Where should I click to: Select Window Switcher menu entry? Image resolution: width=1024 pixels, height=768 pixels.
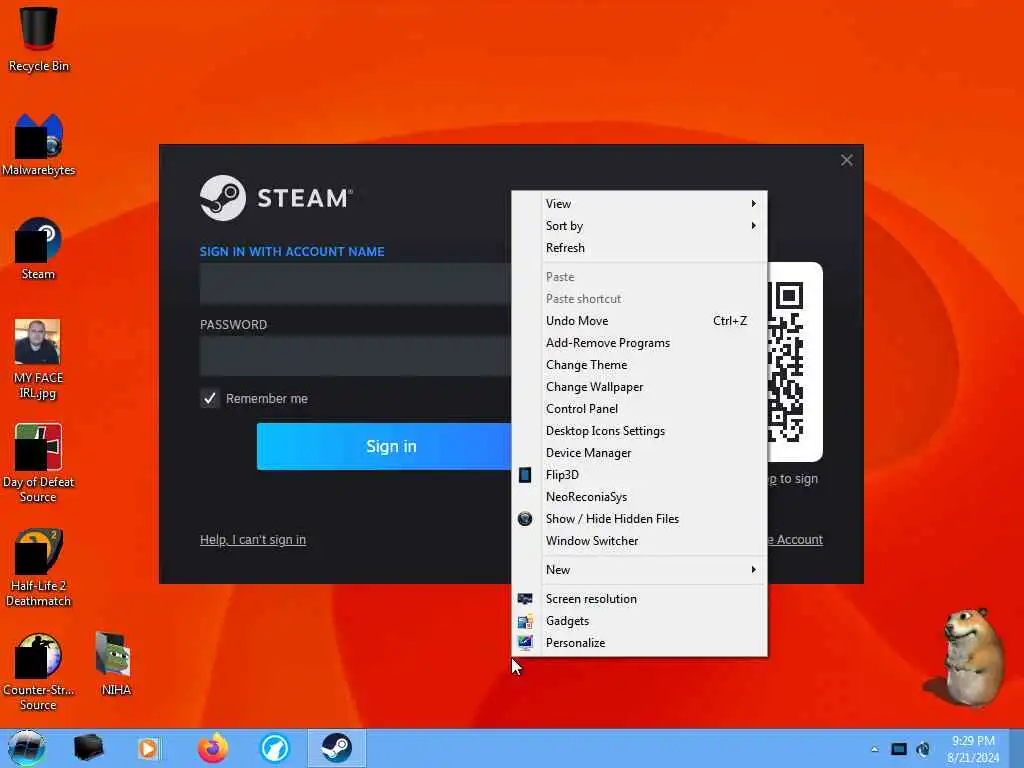[639, 541]
